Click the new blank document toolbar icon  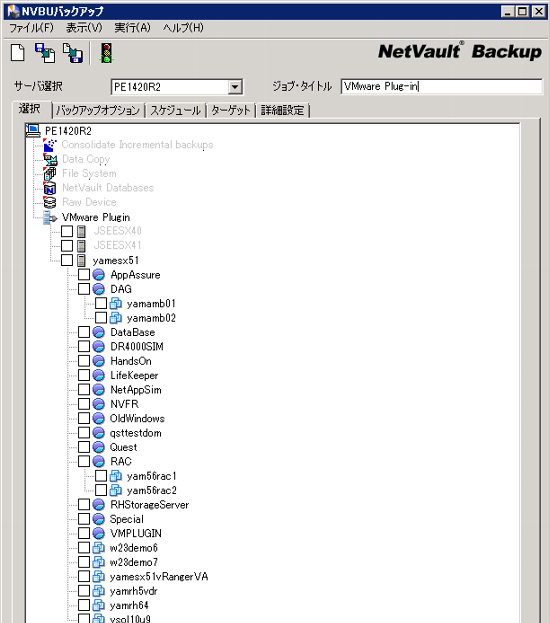pos(17,53)
